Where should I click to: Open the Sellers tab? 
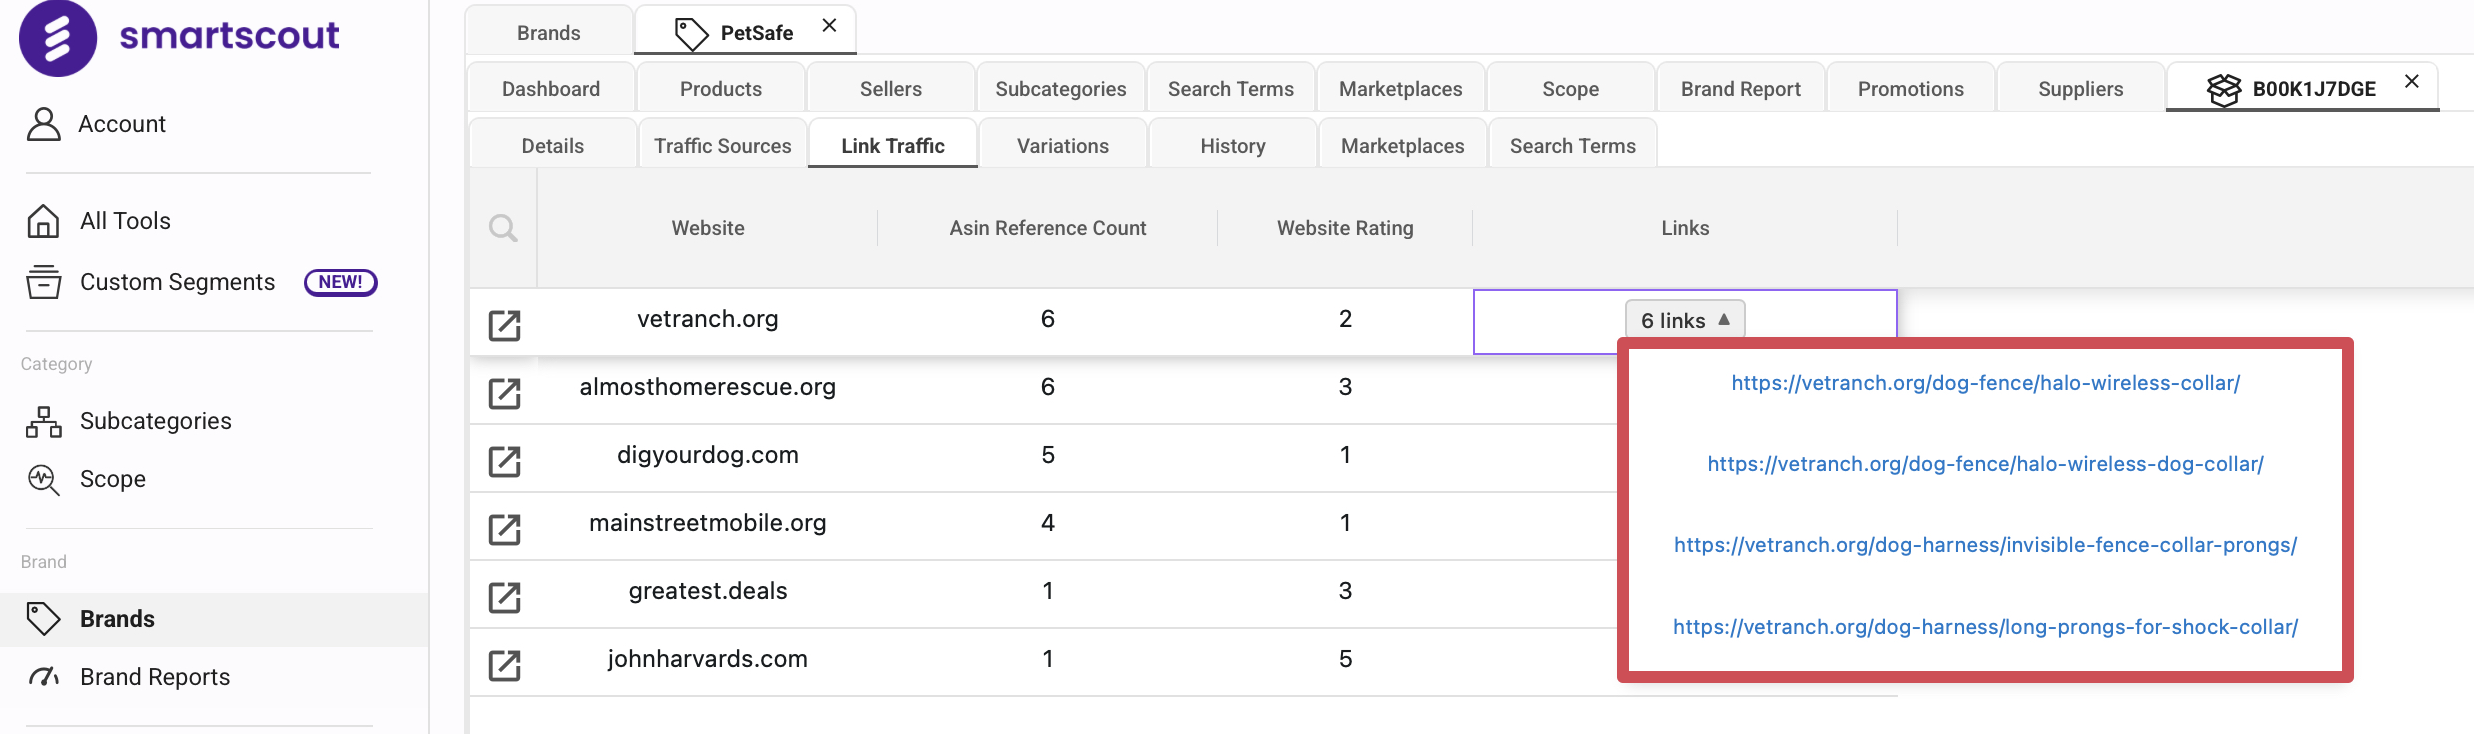(891, 89)
